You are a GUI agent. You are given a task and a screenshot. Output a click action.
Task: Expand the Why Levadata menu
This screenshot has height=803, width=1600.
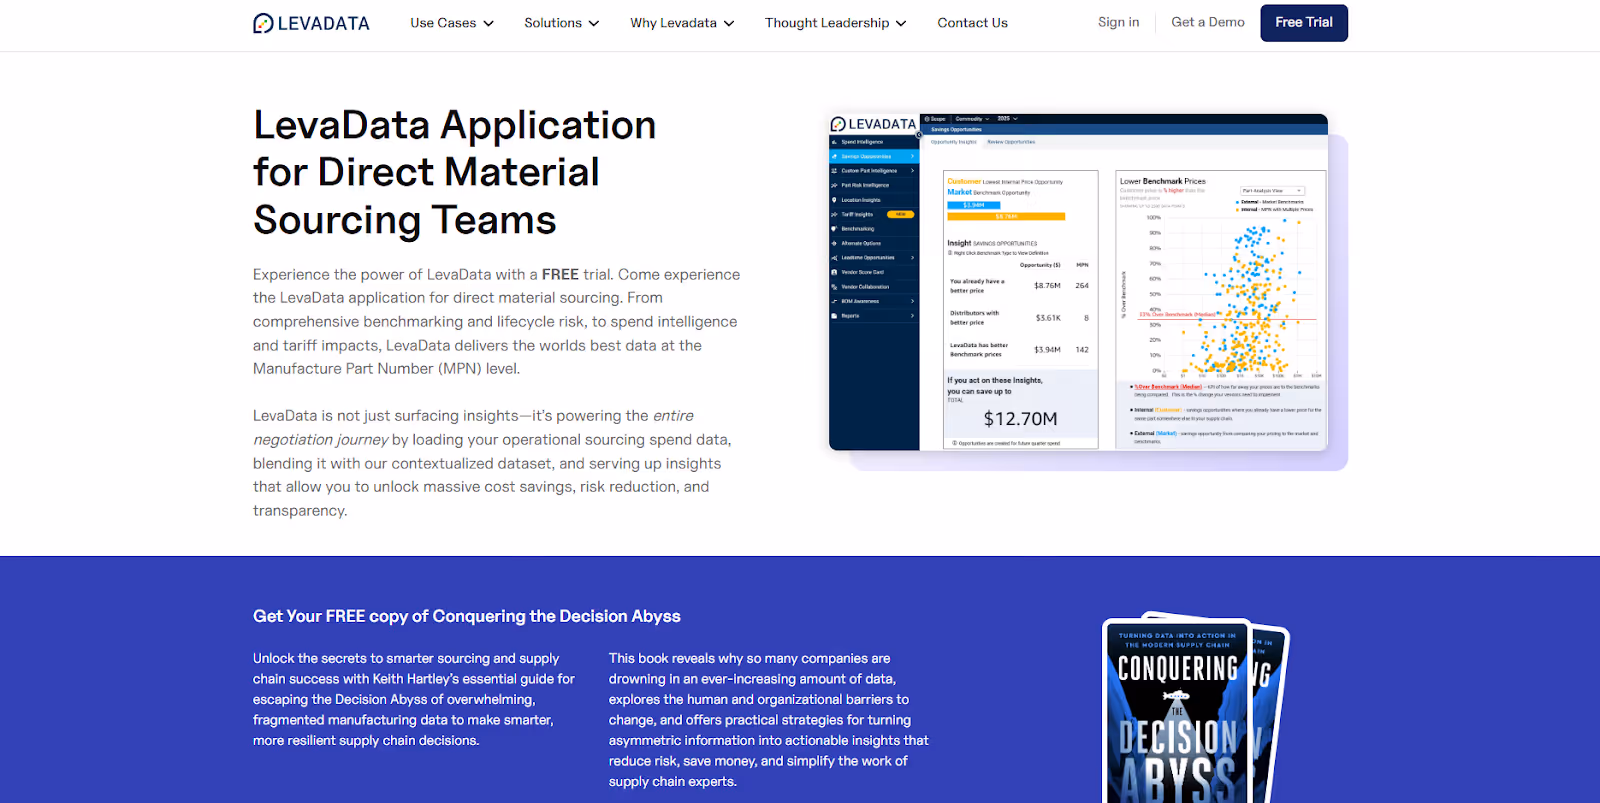pos(682,23)
